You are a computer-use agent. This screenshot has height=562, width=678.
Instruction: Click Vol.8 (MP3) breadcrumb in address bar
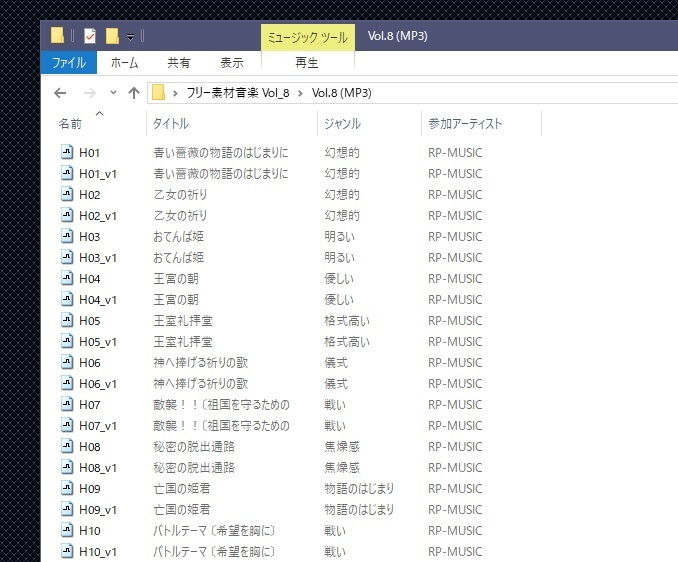click(x=342, y=93)
